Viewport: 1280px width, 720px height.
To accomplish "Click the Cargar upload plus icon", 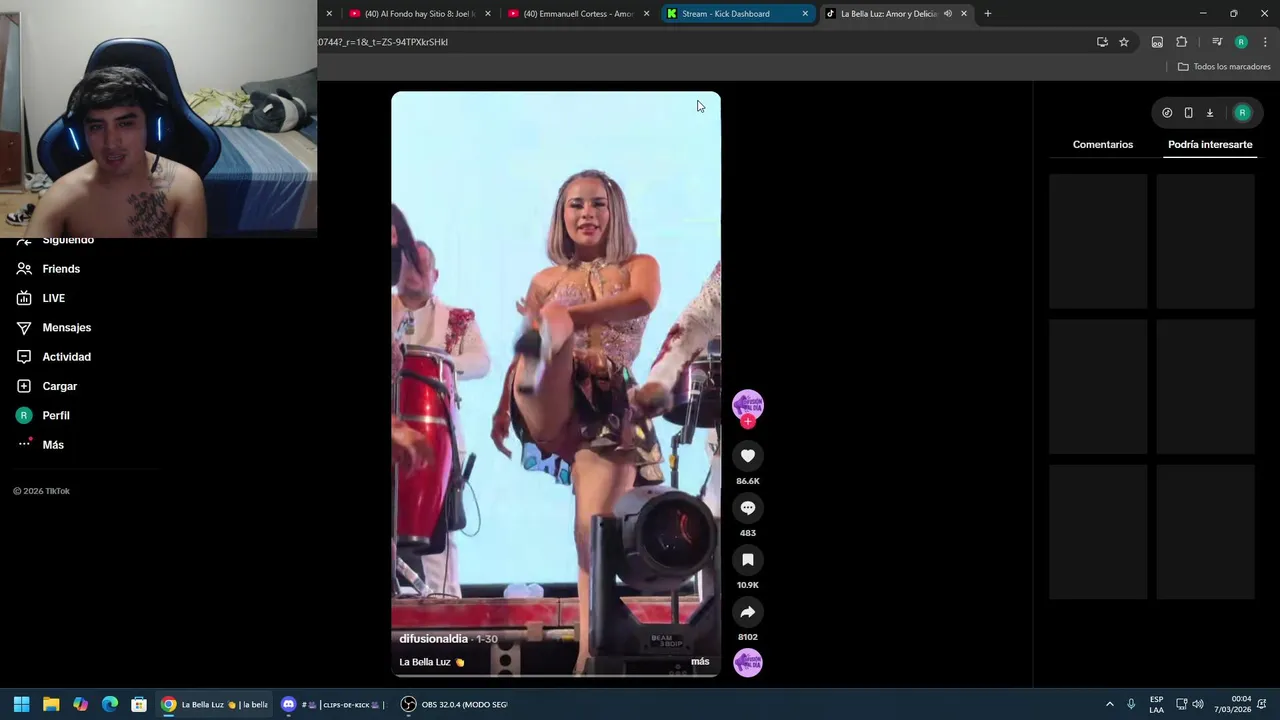I will (x=24, y=386).
